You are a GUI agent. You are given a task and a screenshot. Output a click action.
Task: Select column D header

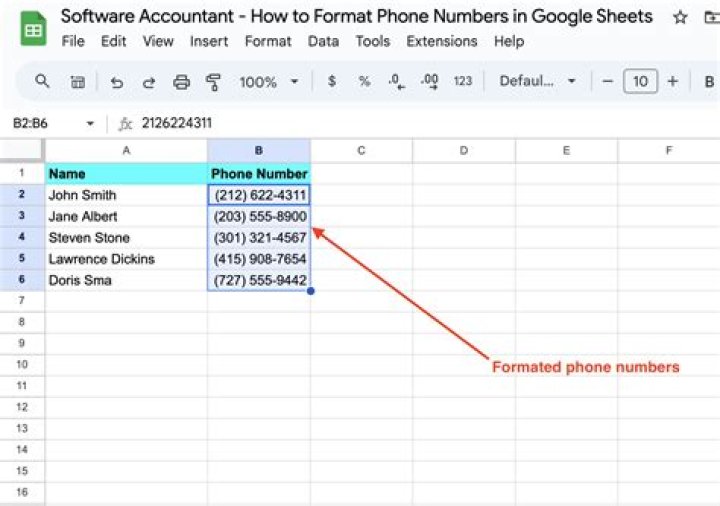tap(464, 151)
